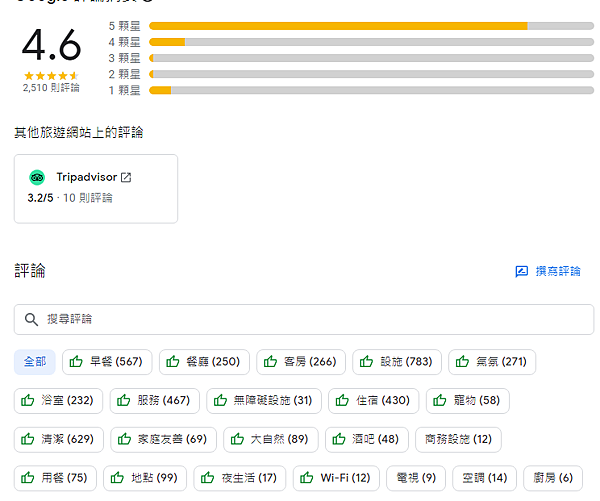Click the 2,510 則評論 count
Screen dimensions: 600x501
coord(51,88)
